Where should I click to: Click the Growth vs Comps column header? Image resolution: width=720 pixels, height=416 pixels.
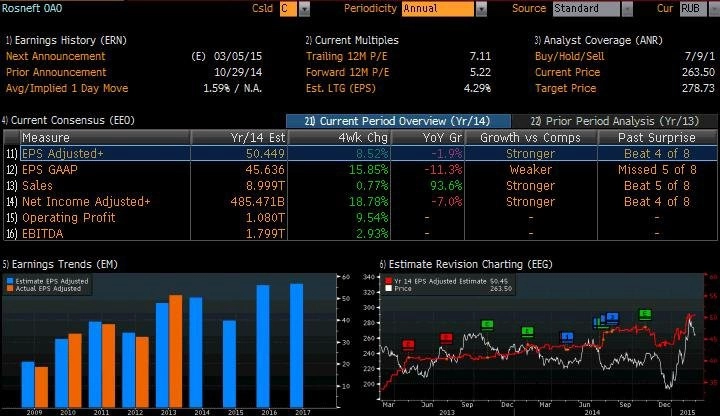coord(531,138)
